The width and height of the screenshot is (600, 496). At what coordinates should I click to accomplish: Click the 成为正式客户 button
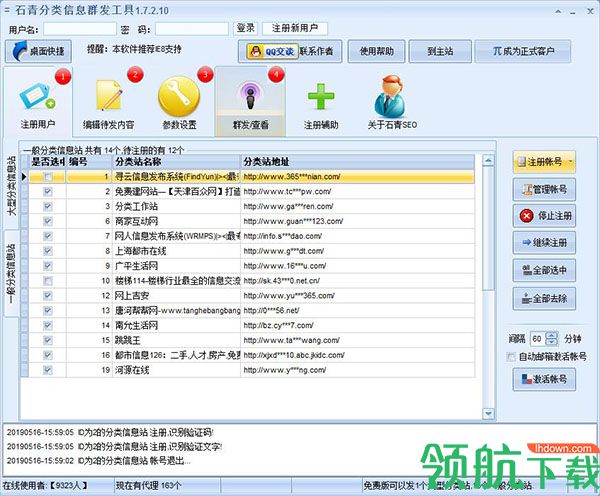click(523, 51)
